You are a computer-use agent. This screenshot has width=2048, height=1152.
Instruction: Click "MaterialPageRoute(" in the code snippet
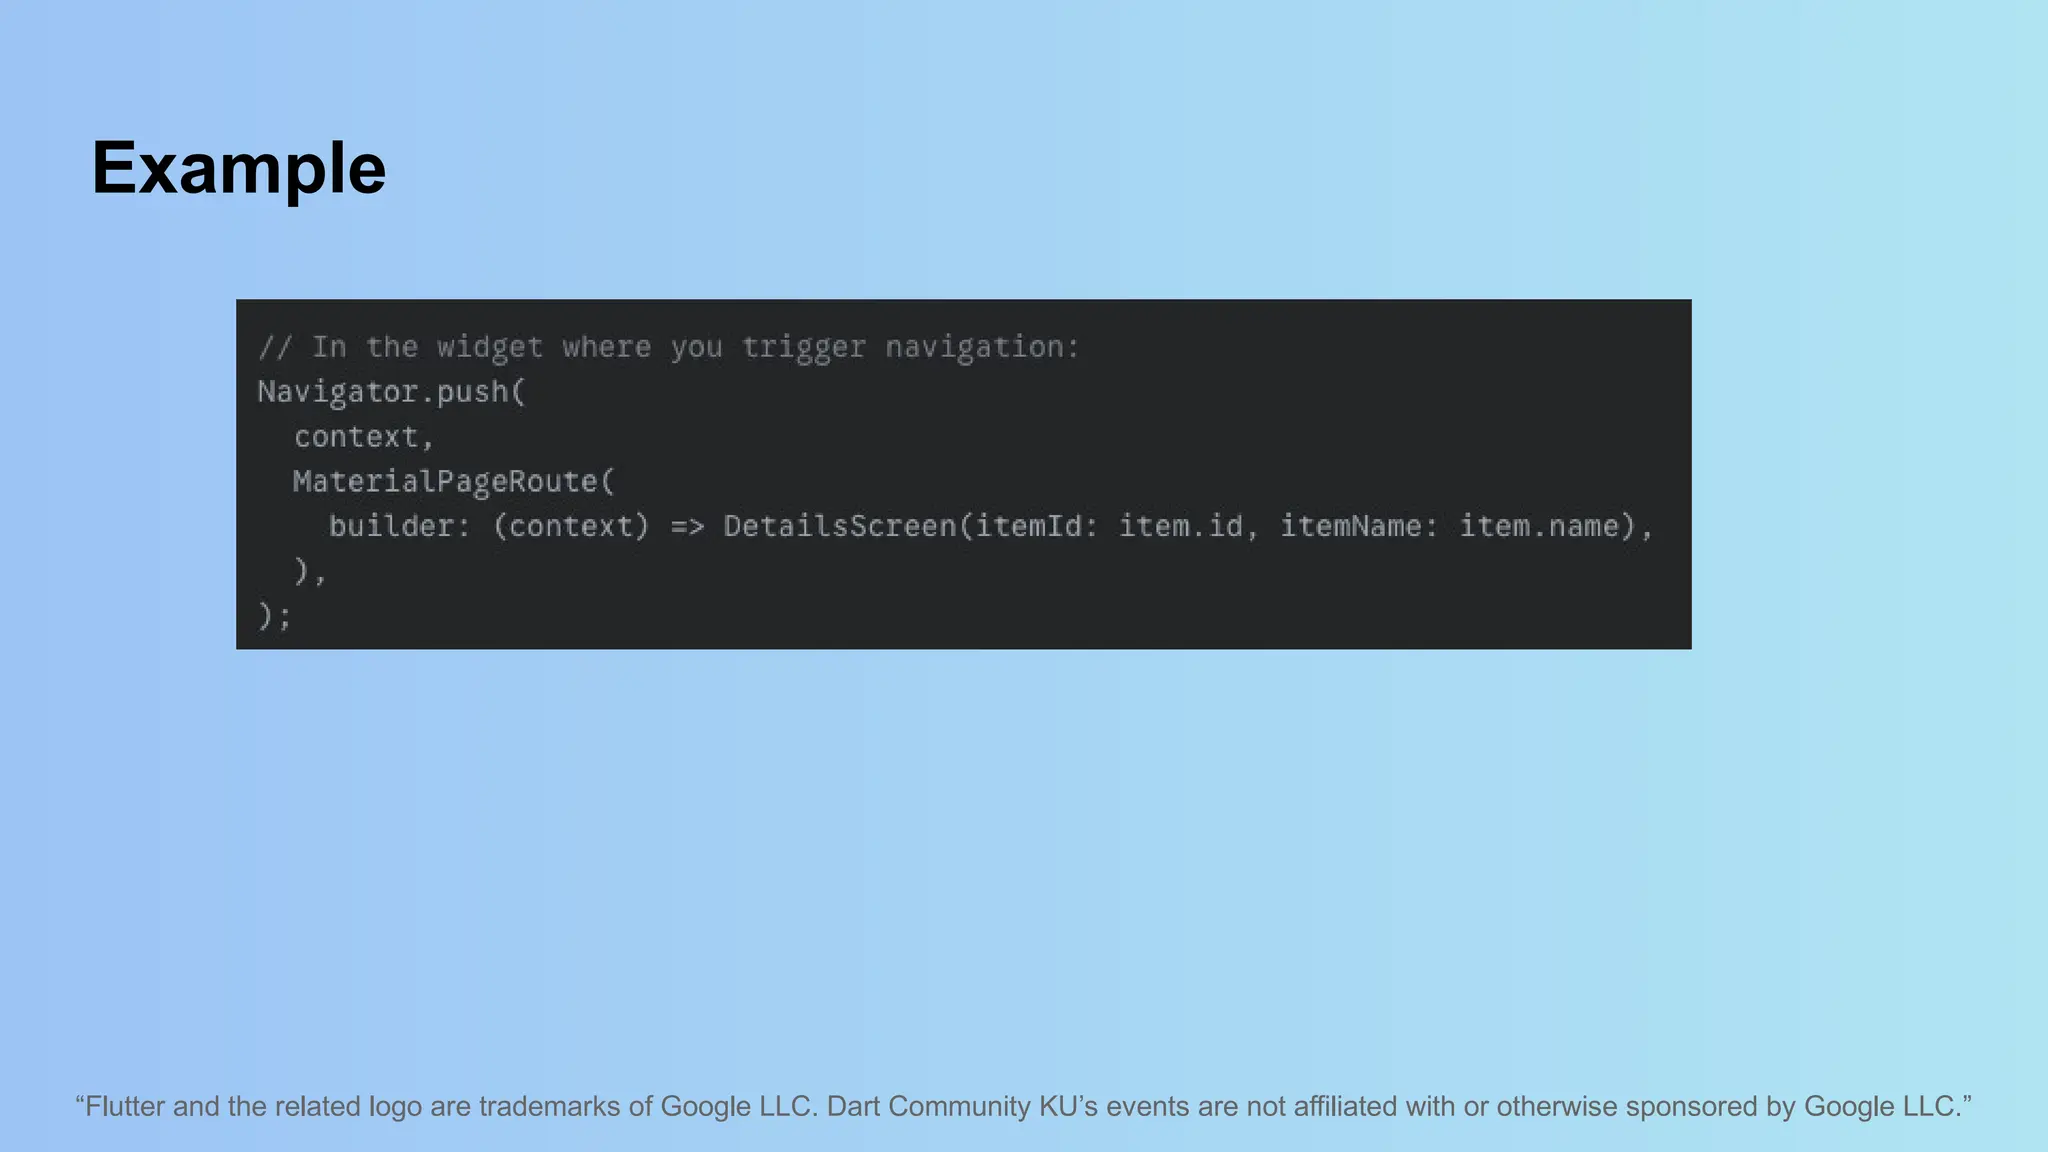[x=453, y=482]
